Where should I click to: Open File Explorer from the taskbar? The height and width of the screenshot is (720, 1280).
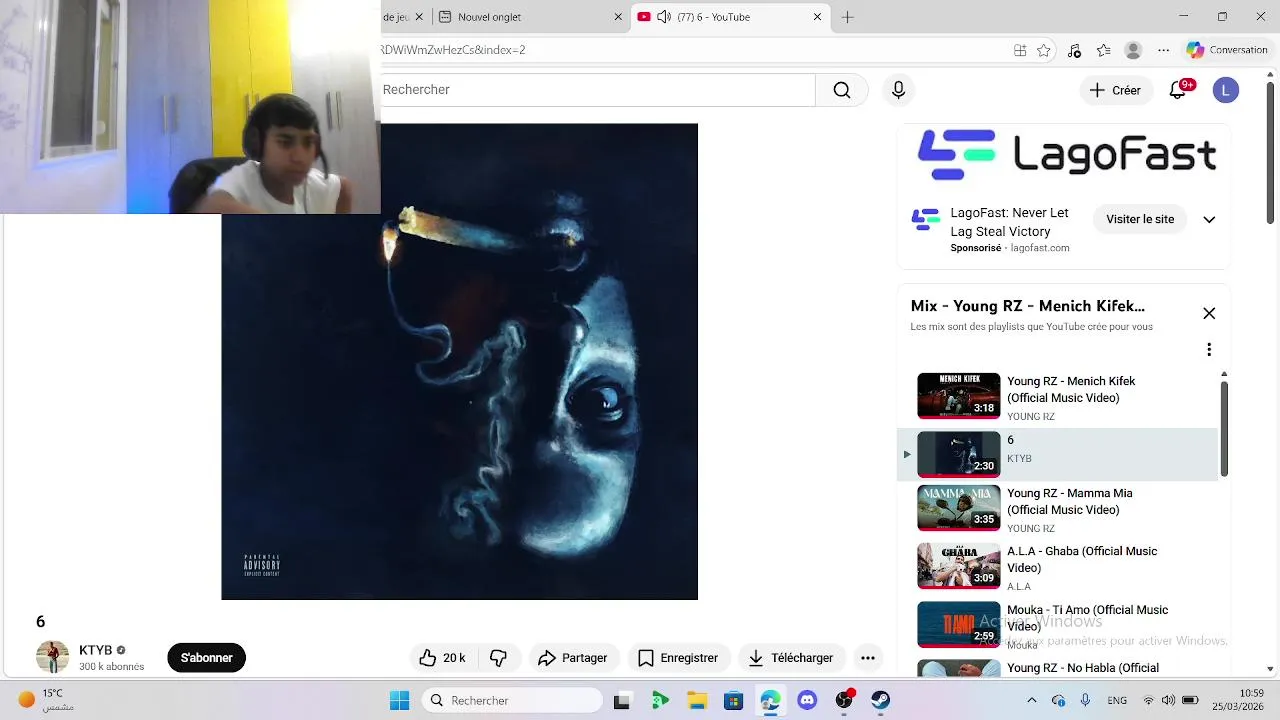(696, 700)
